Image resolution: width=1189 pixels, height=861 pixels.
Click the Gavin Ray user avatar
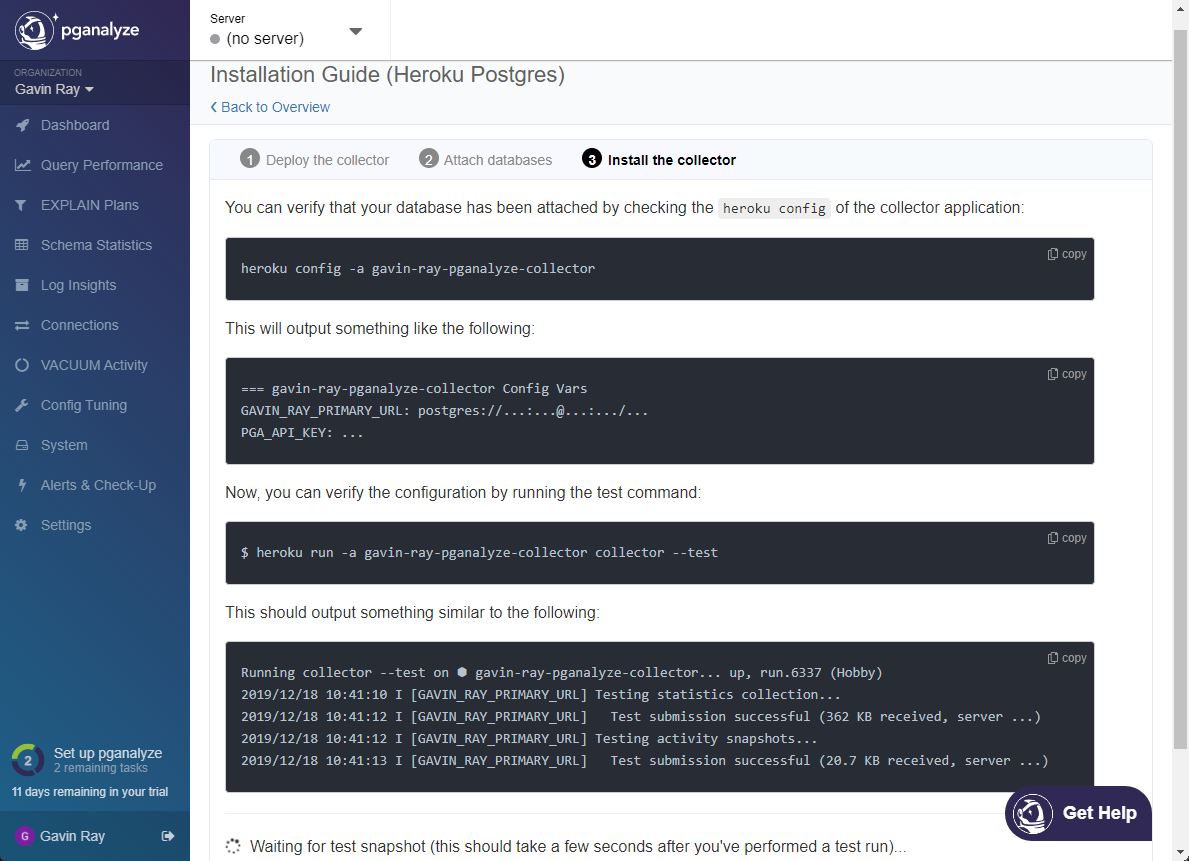point(24,836)
